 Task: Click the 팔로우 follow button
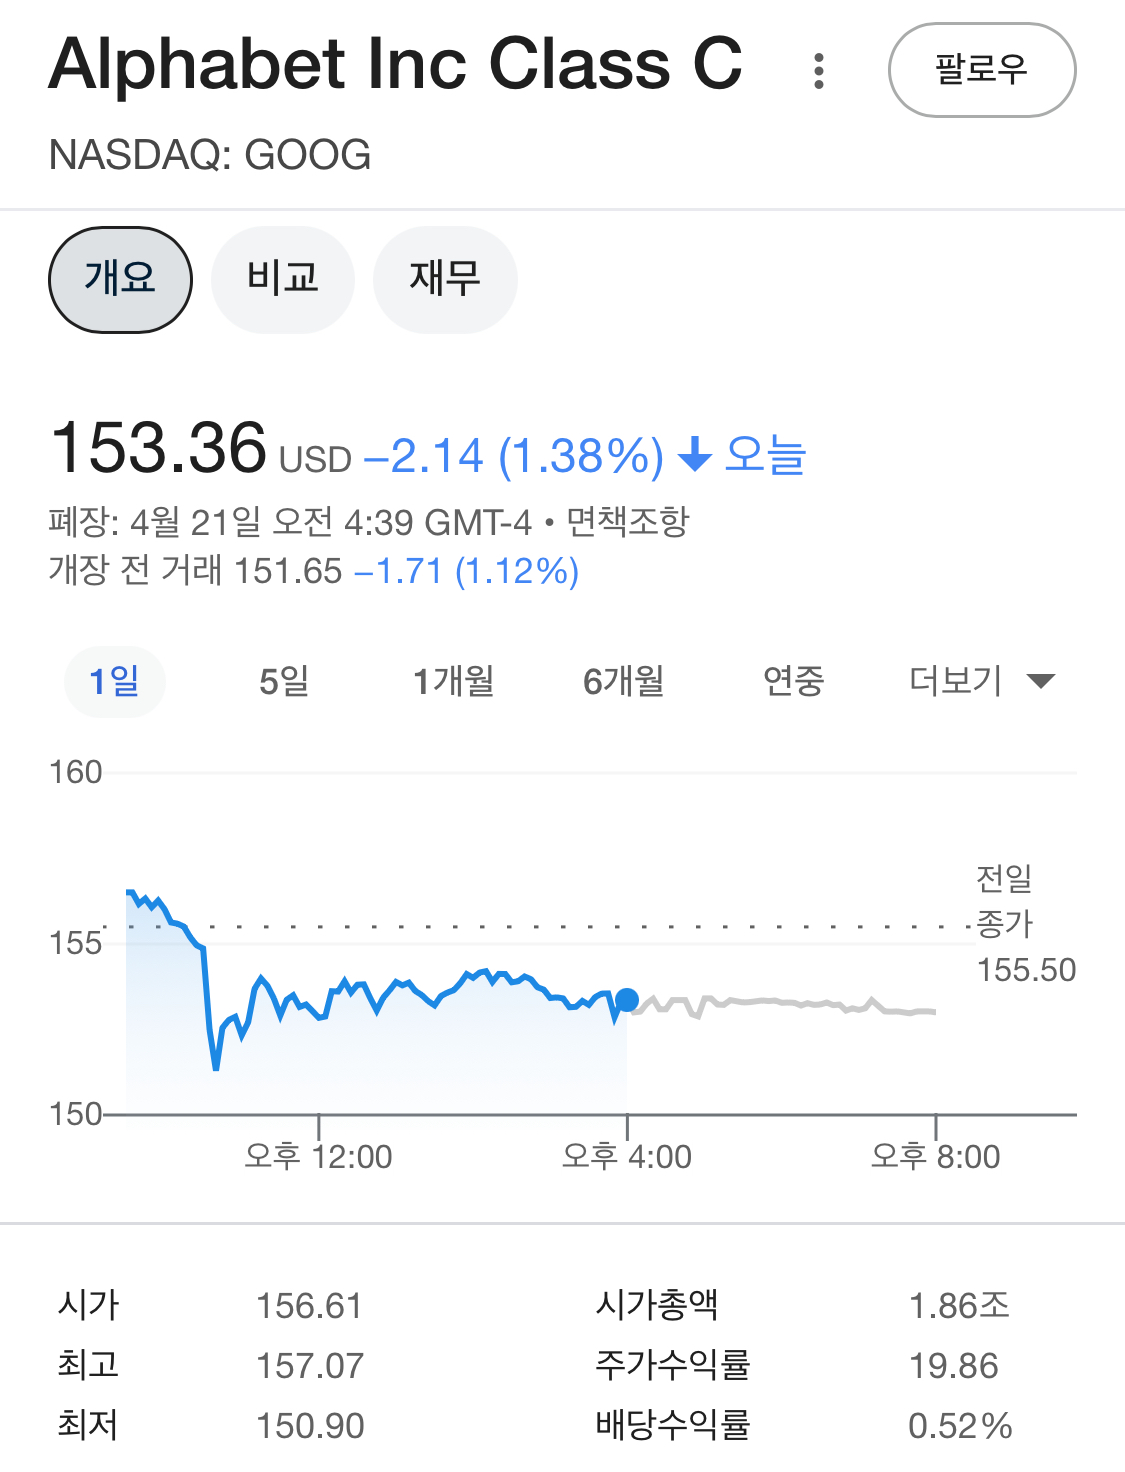982,70
